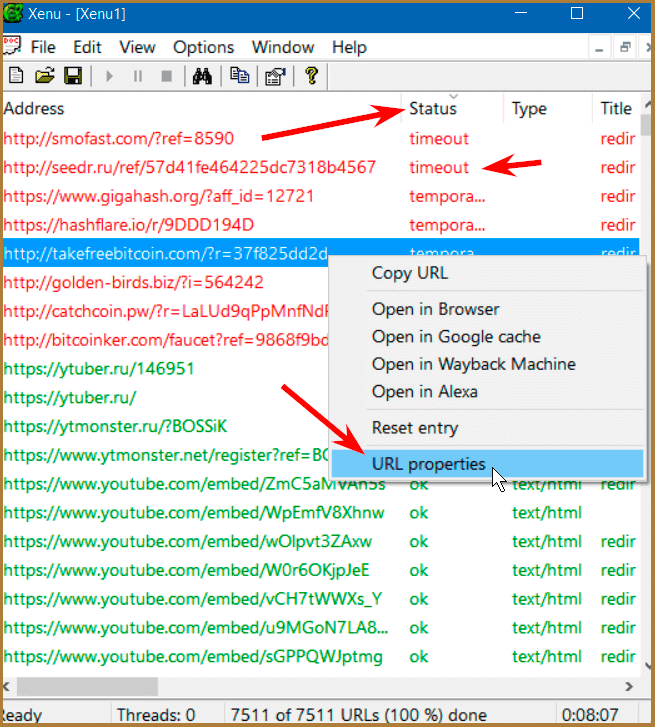Click the New document toolbar icon

[x=16, y=76]
